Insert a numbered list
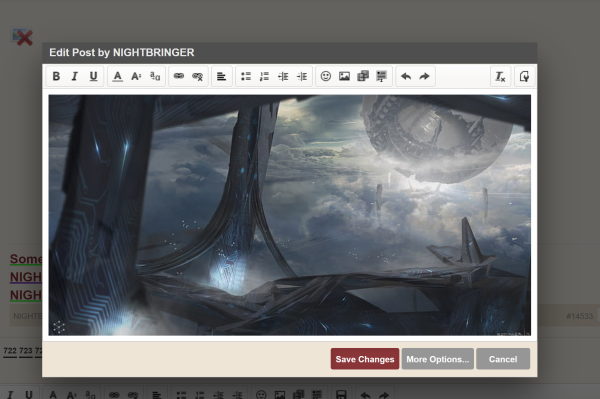Screen dimensions: 600x399 264,77
